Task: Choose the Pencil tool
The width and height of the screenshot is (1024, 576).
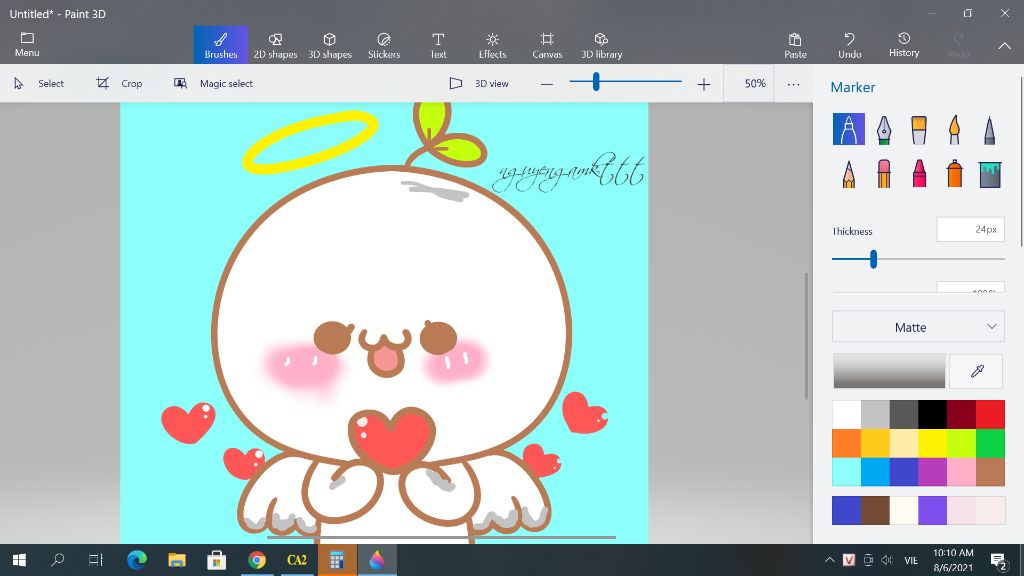Action: (848, 174)
